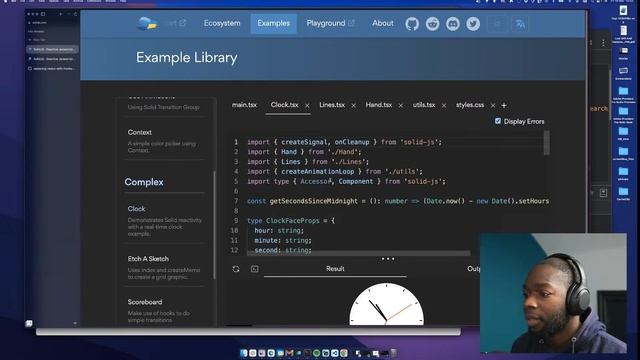Click the createAnimationLoop import line
Image resolution: width=640 pixels, height=360 pixels.
pos(335,171)
